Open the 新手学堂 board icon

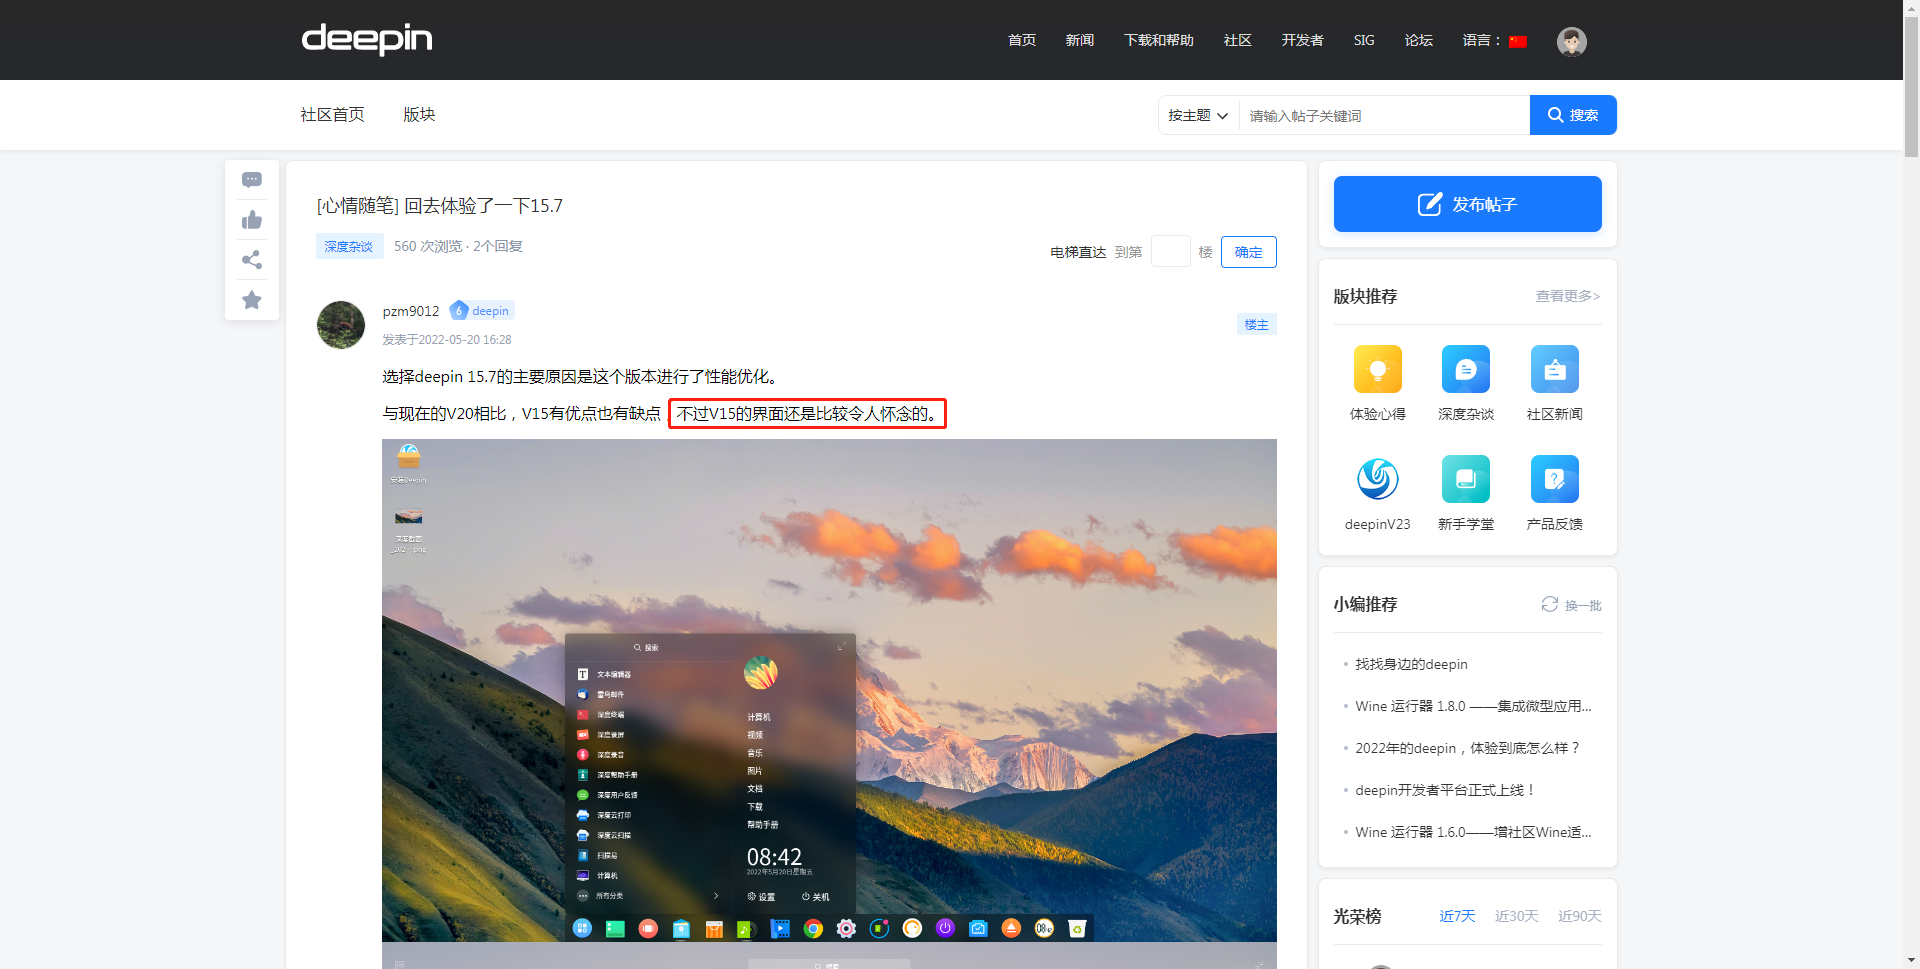[1466, 479]
